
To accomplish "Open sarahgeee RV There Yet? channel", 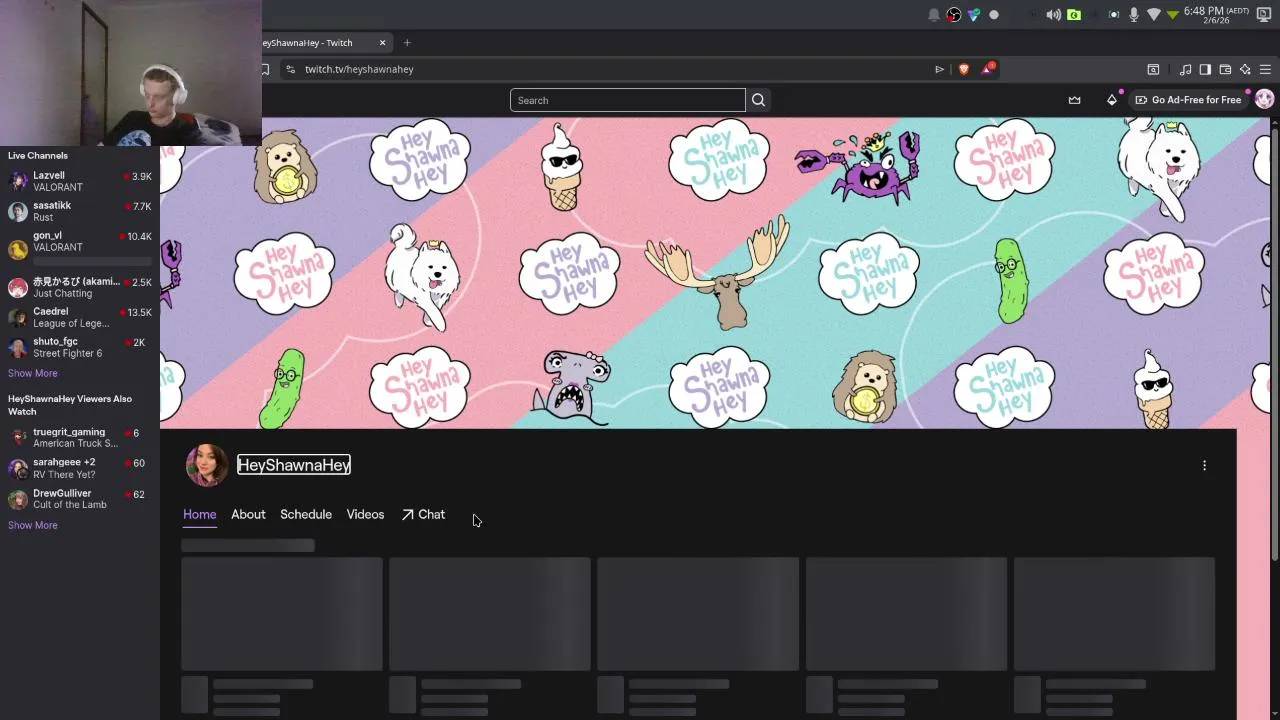I will (x=80, y=468).
